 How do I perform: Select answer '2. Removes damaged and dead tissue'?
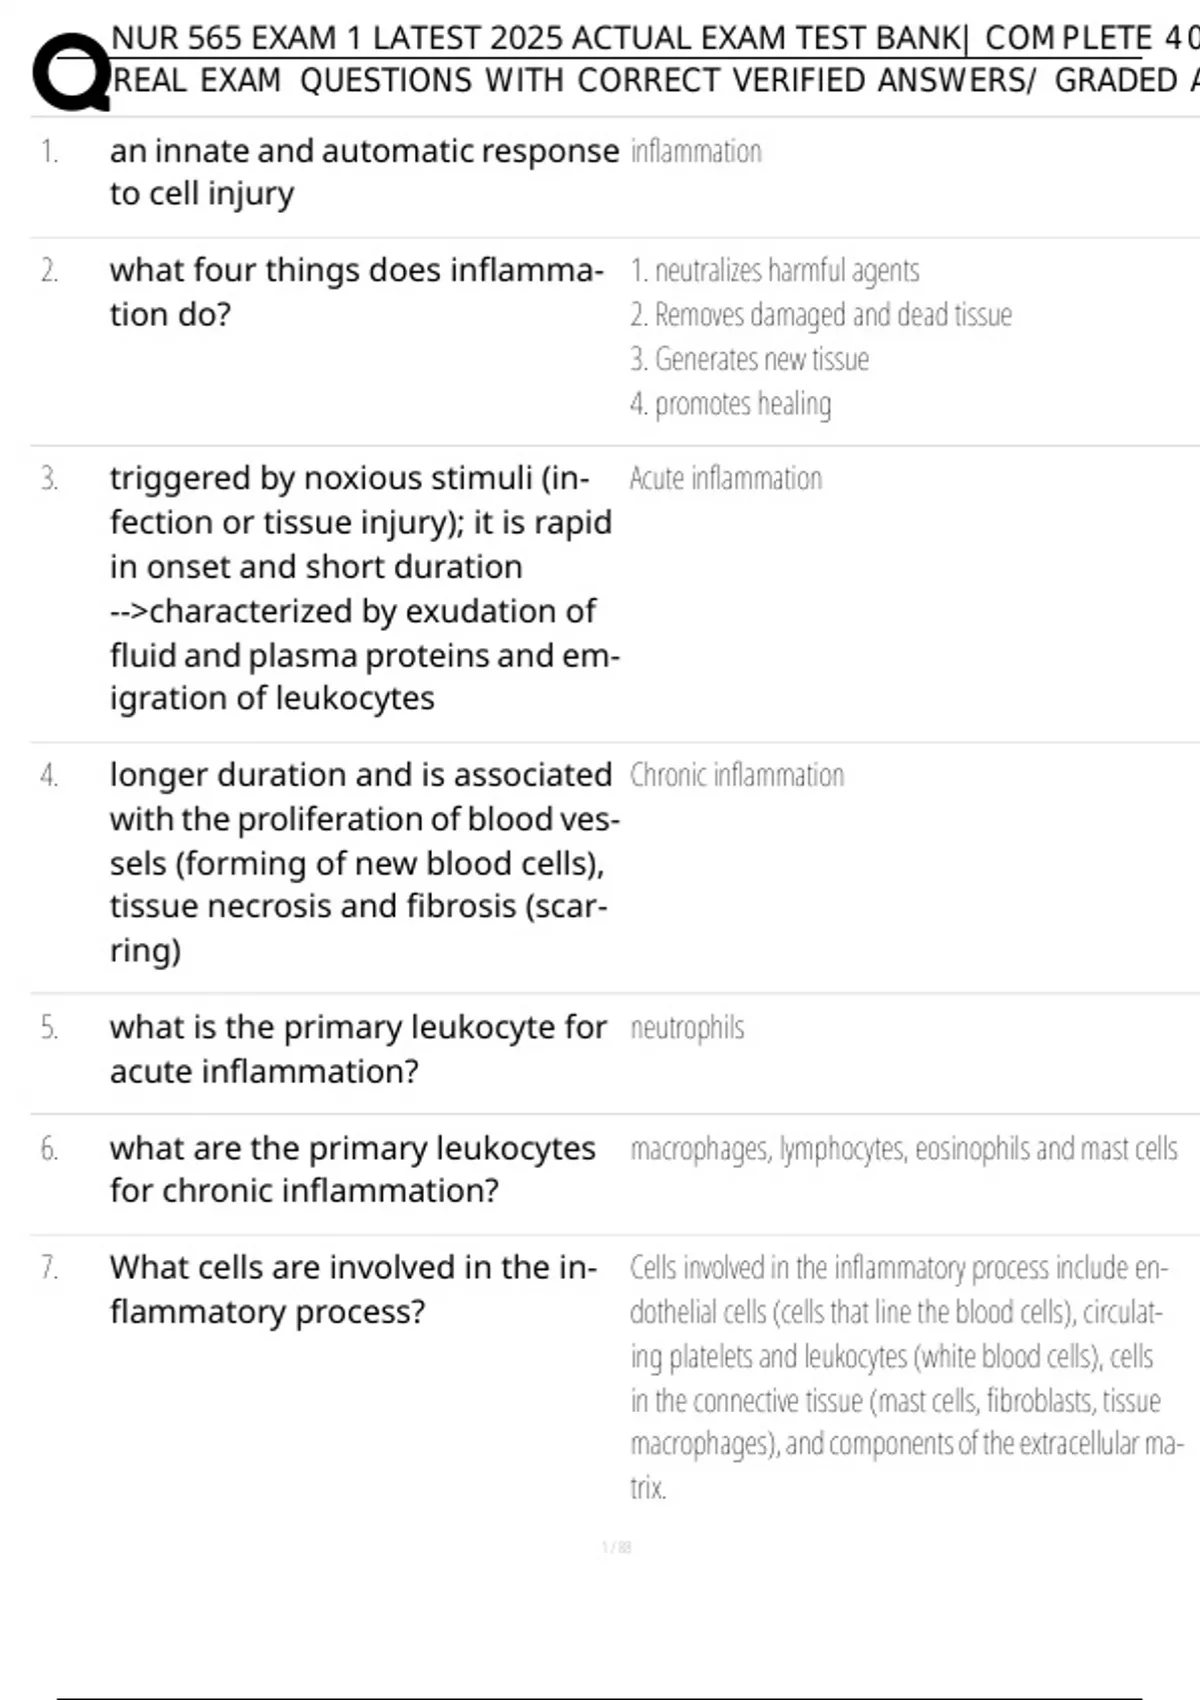820,315
